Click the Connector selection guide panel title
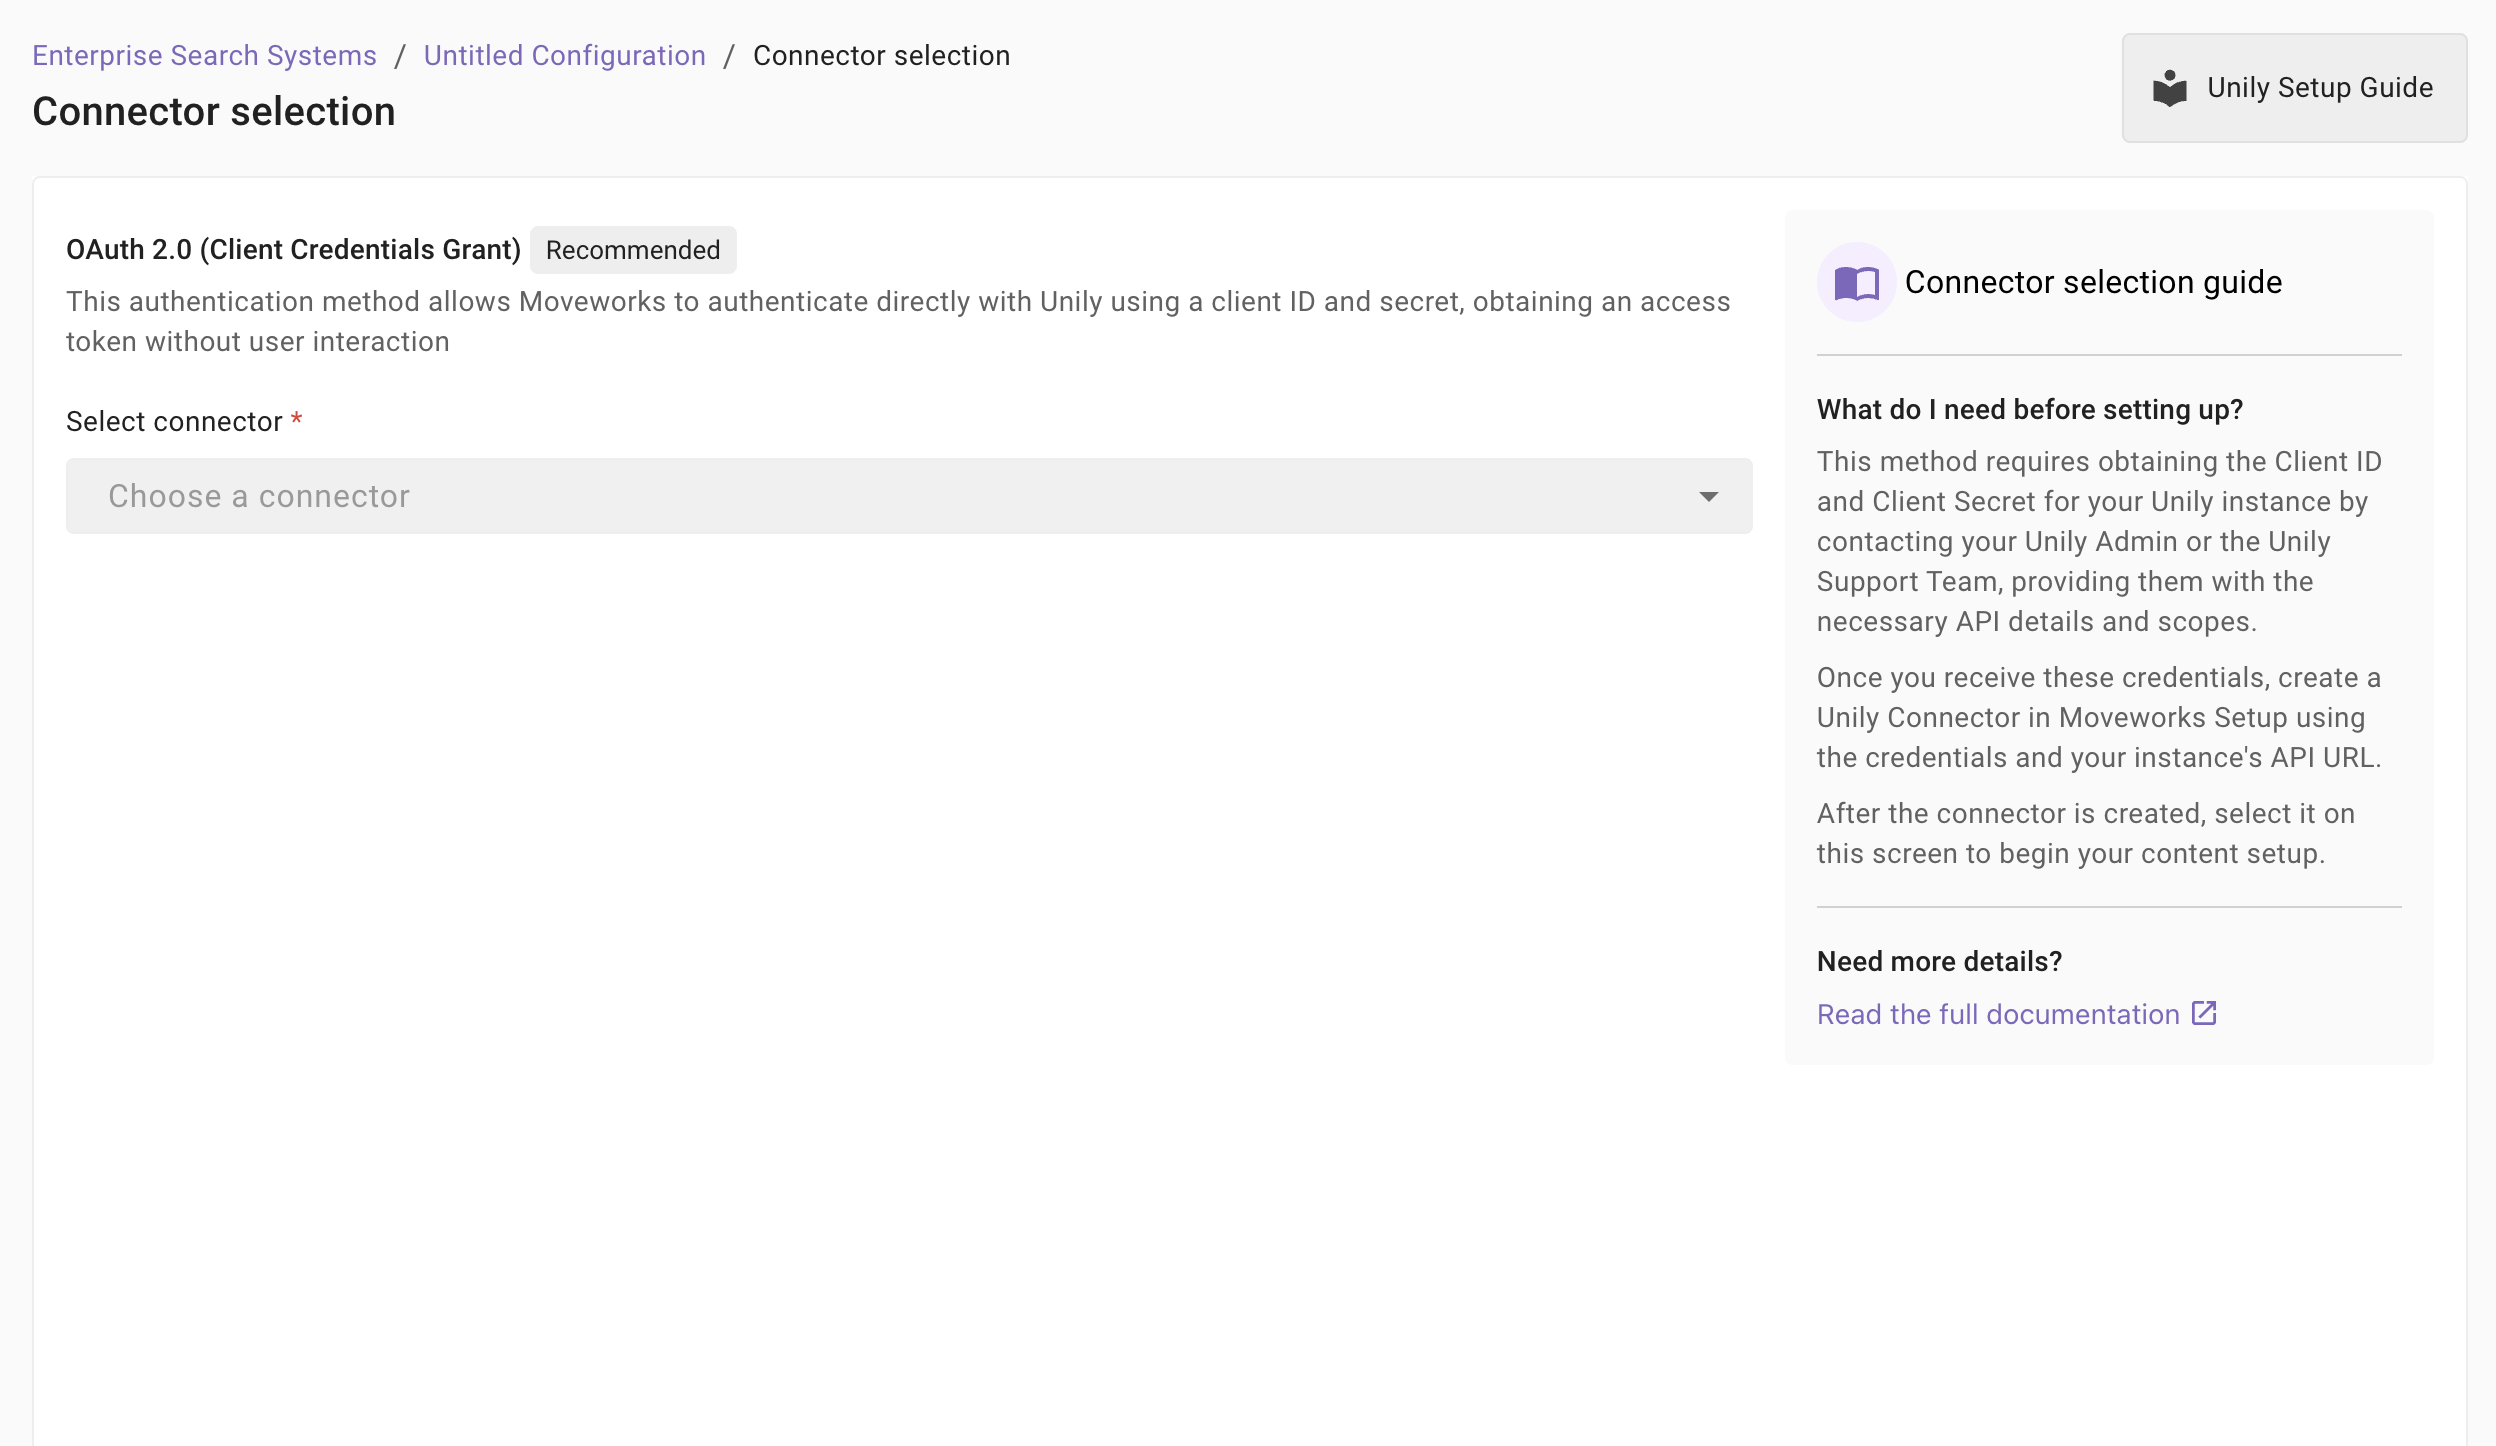The width and height of the screenshot is (2496, 1446). tap(2093, 282)
